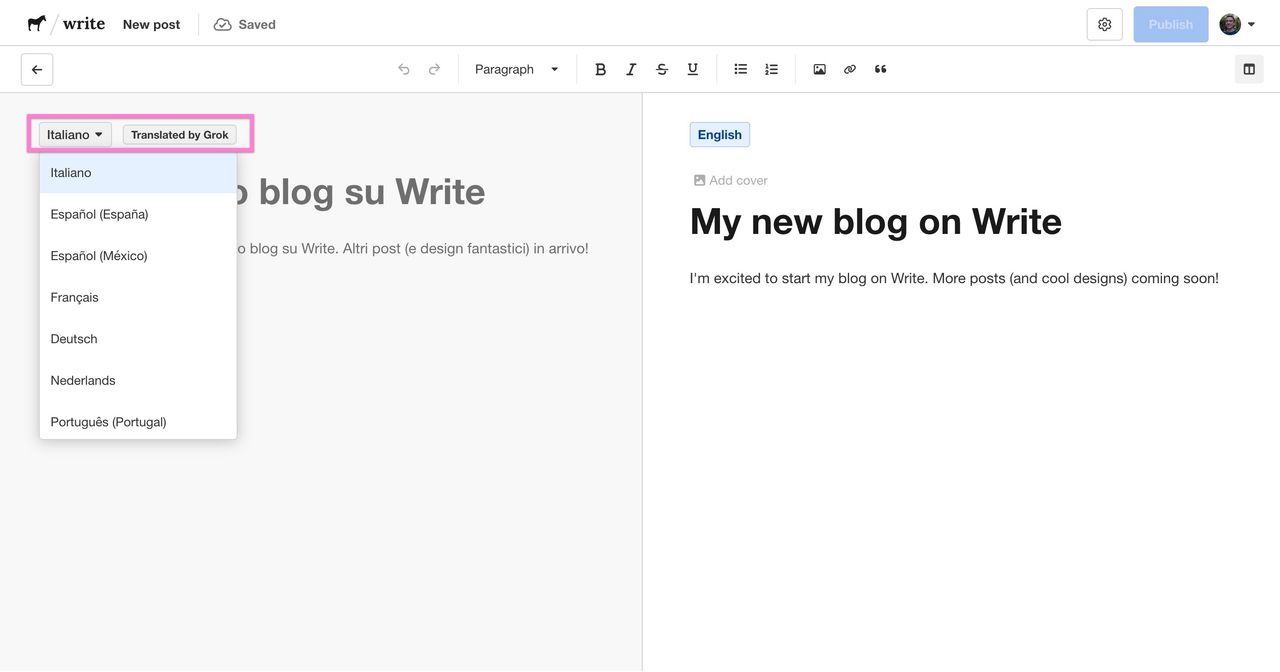Click the title My new blog on Write
Screen dimensions: 1280x672
[x=876, y=221]
